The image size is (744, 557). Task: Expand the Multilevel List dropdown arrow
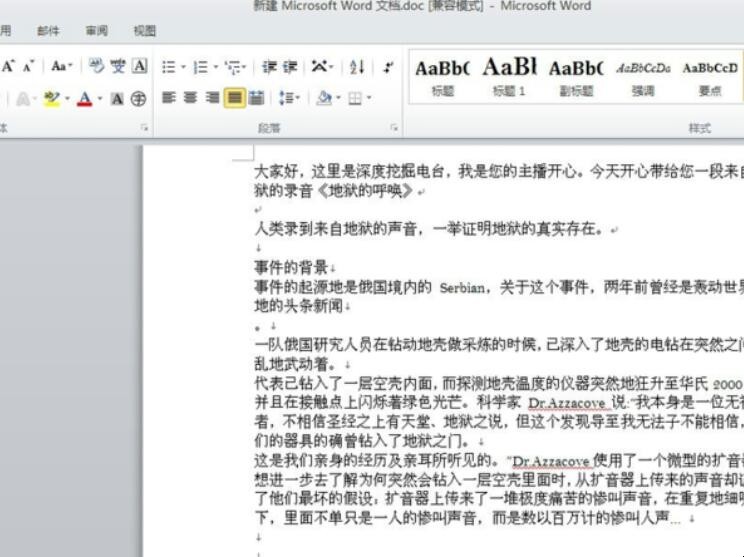[x=244, y=67]
